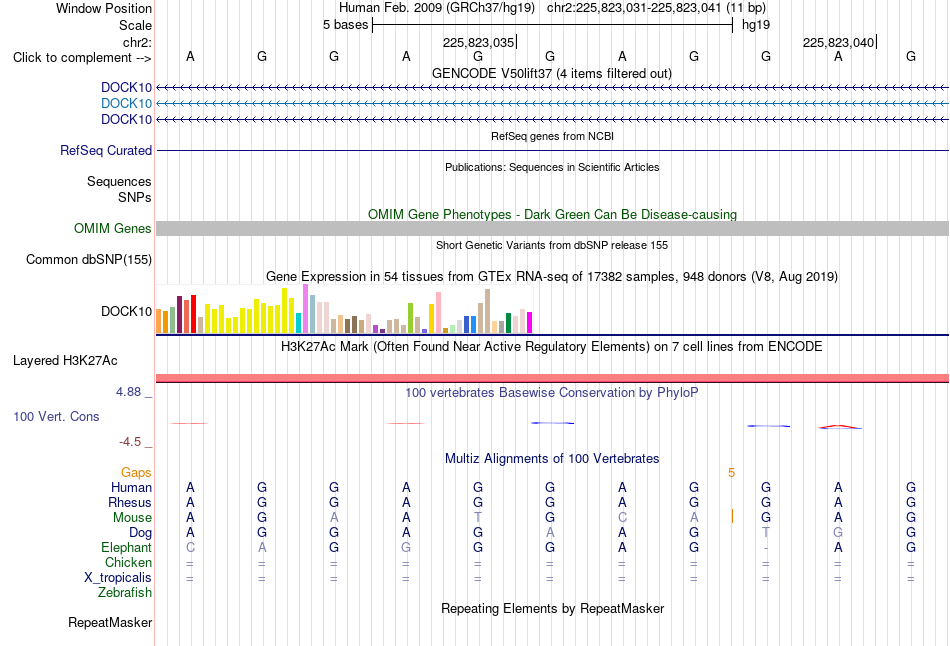Click the 'OMIM Gene Phenotypes' green track title
The width and height of the screenshot is (950, 646).
pos(552,215)
